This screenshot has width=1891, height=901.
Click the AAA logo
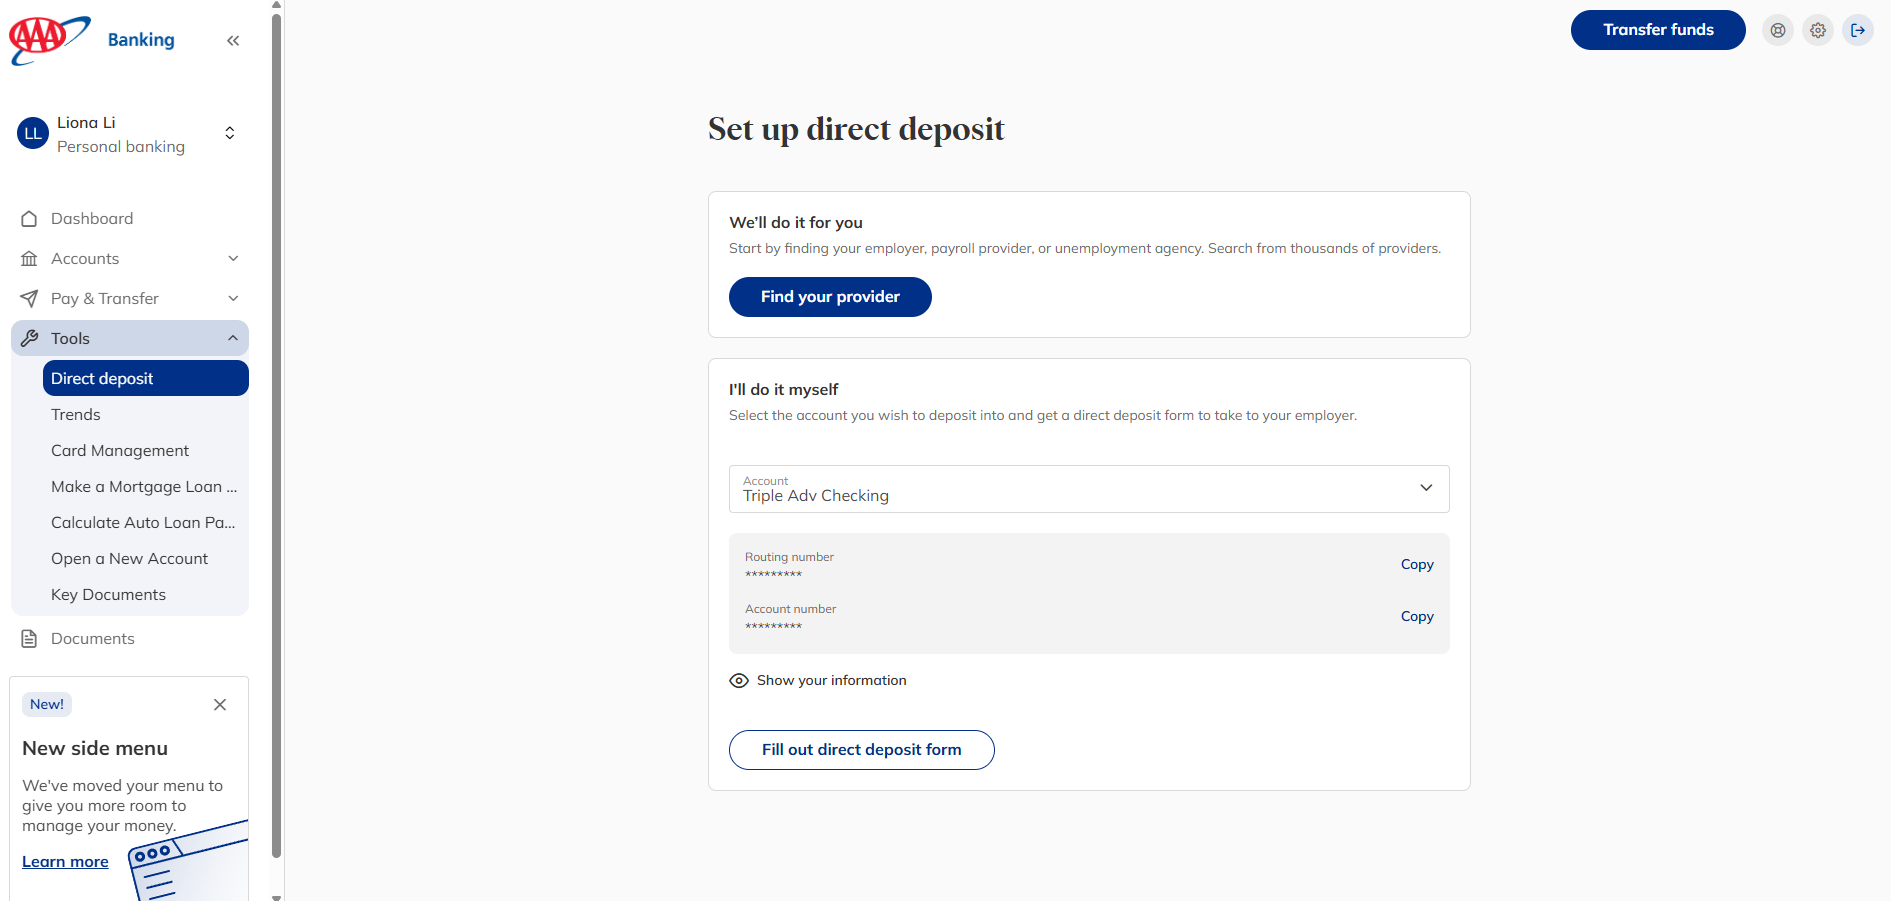tap(49, 40)
